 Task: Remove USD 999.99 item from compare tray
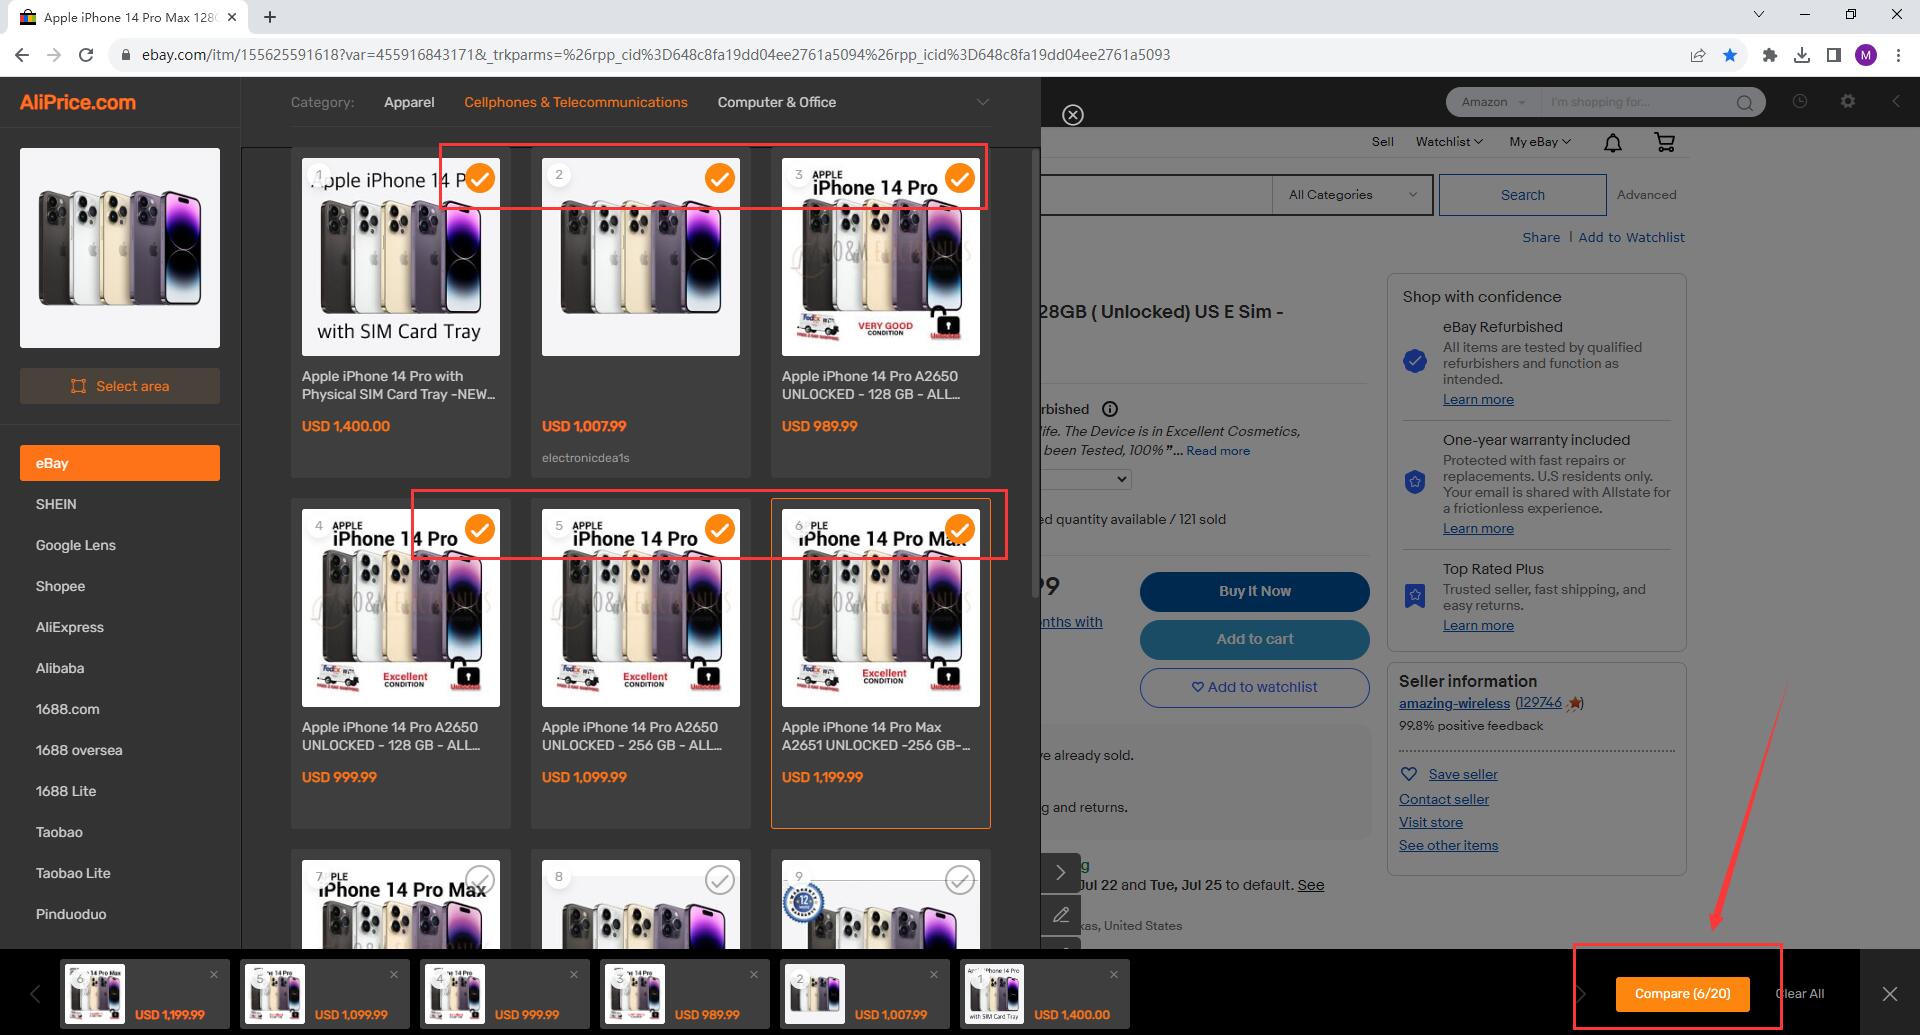click(574, 974)
